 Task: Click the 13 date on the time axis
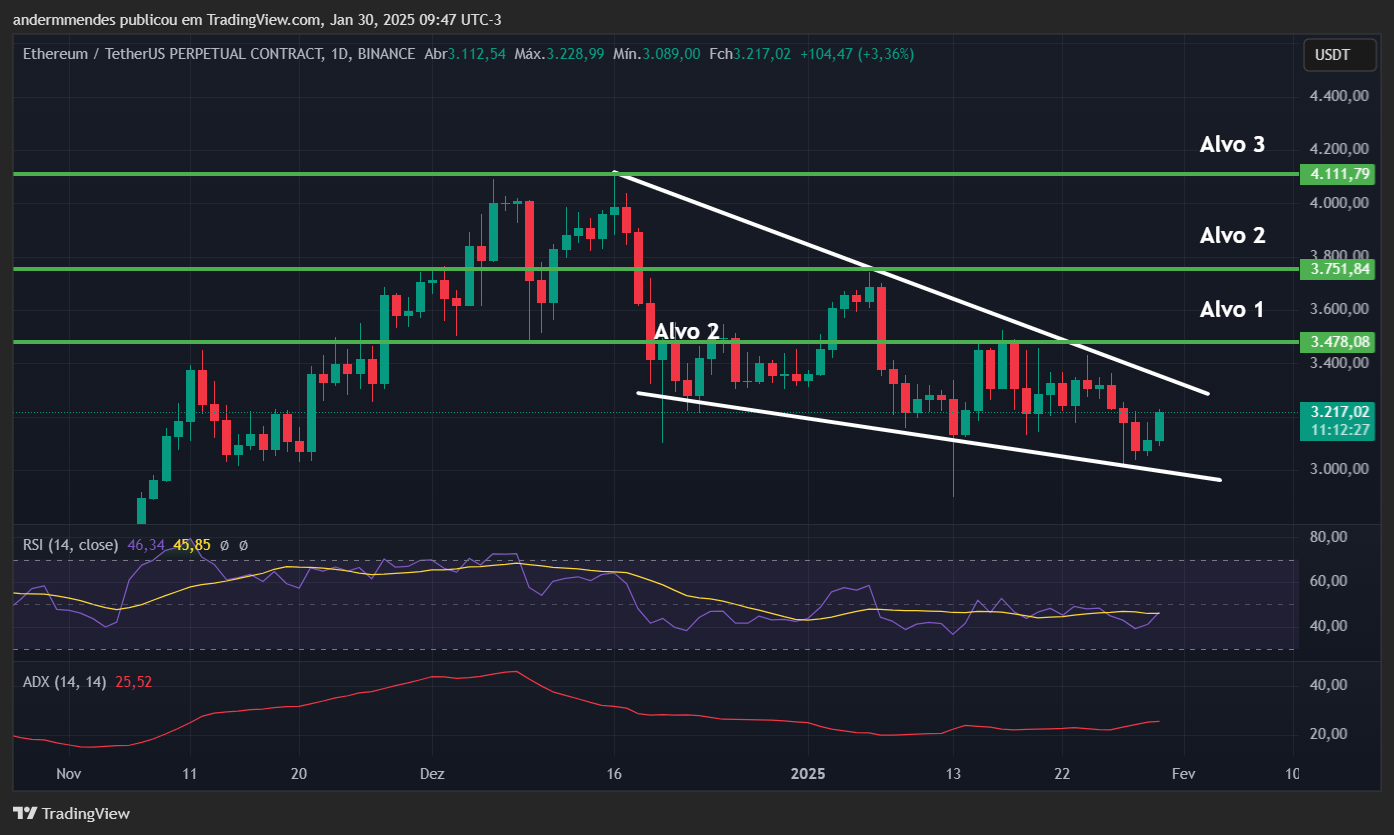click(953, 774)
